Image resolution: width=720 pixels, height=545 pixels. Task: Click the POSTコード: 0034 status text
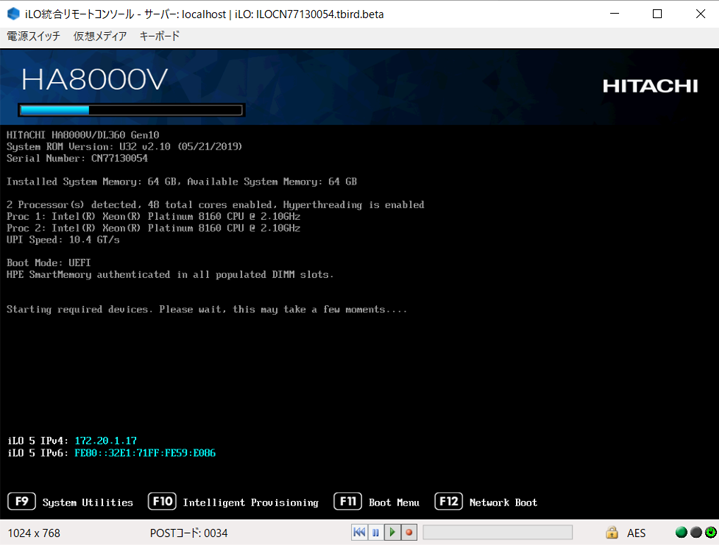189,533
